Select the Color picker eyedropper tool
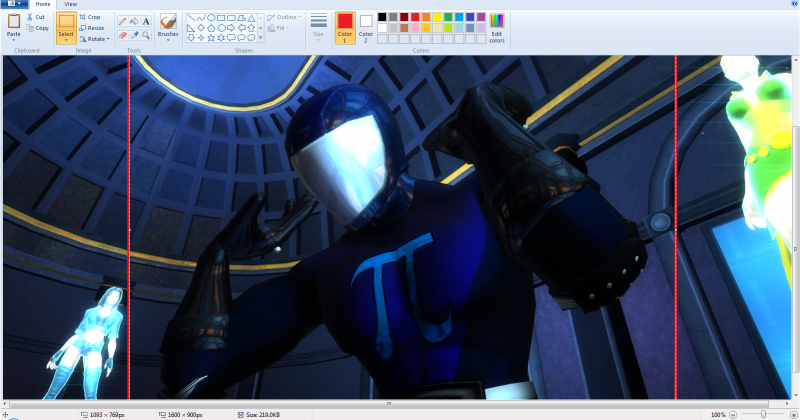Image resolution: width=800 pixels, height=420 pixels. tap(134, 35)
